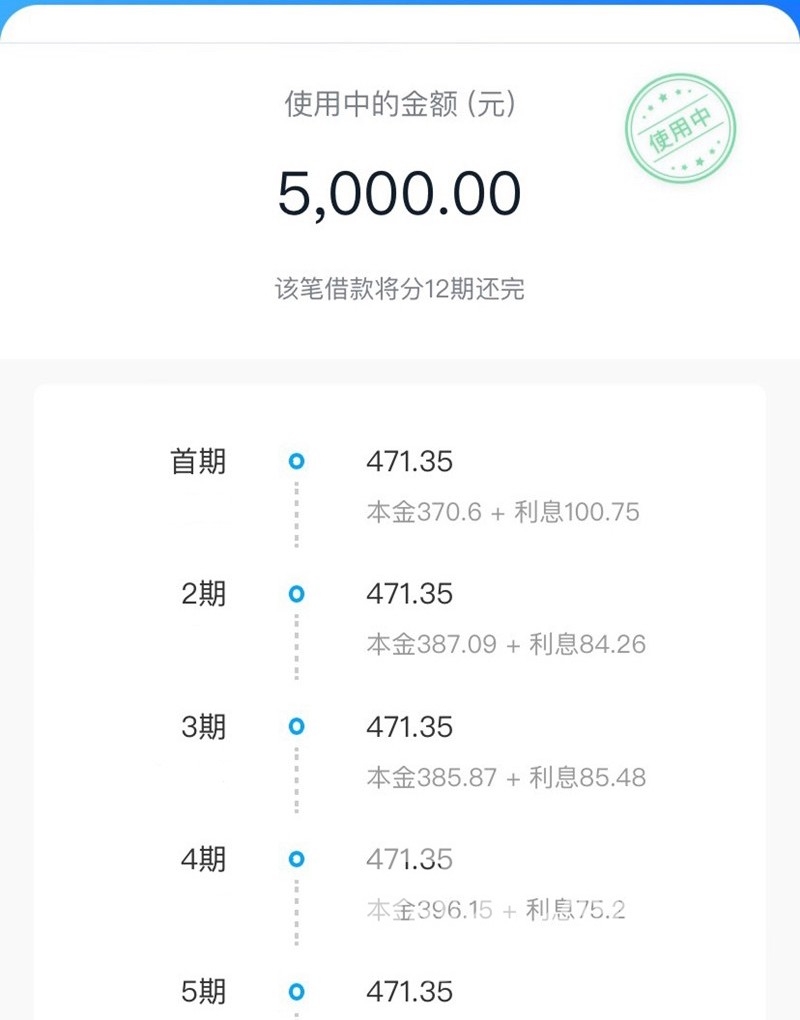The image size is (800, 1020).
Task: Tap 本金385.87 + 利息85.48 breakdown
Action: click(x=506, y=777)
